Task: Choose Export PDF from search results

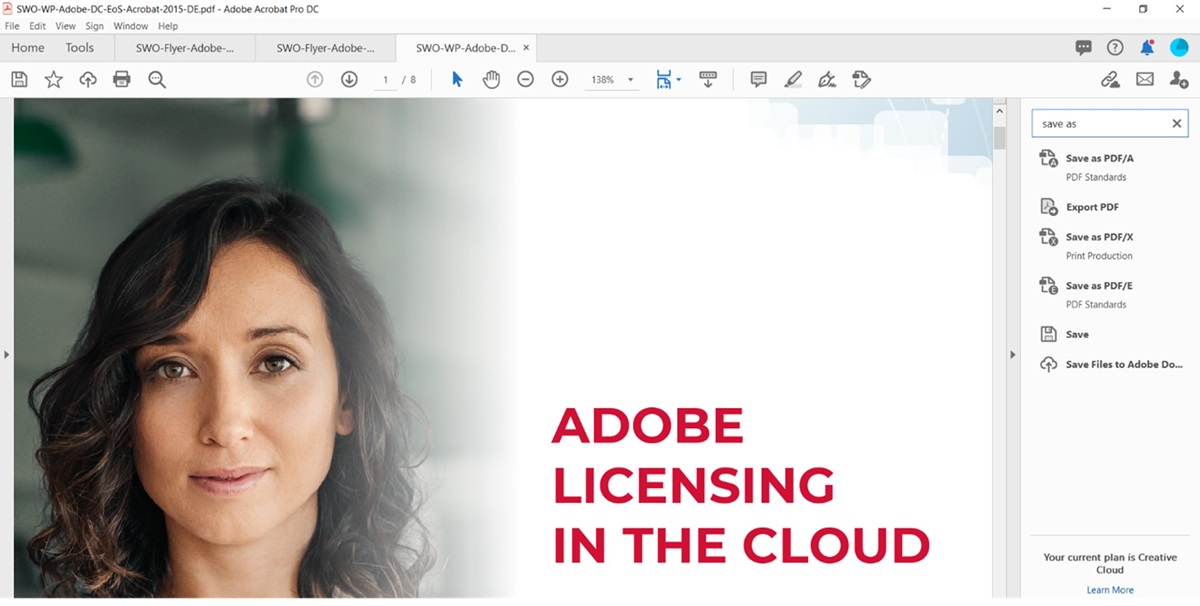Action: (x=1091, y=207)
